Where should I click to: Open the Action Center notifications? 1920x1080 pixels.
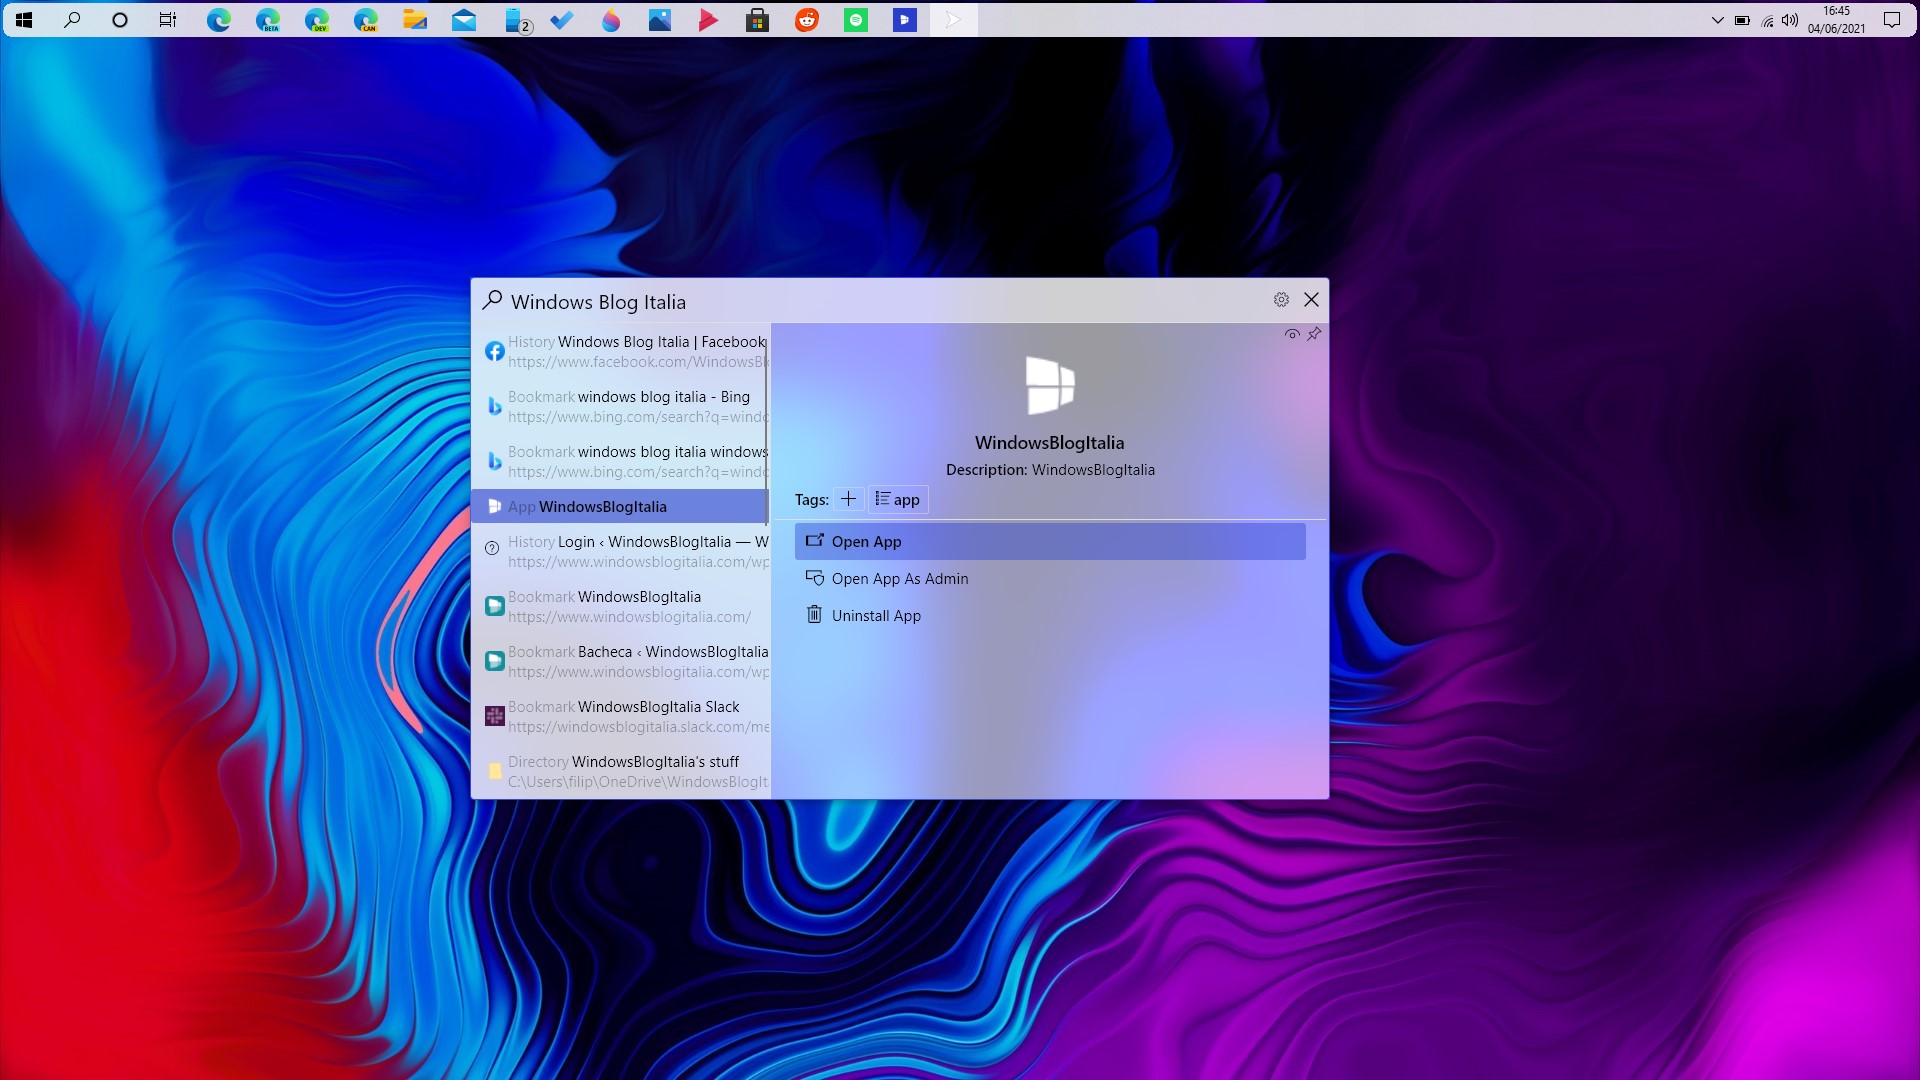1892,19
